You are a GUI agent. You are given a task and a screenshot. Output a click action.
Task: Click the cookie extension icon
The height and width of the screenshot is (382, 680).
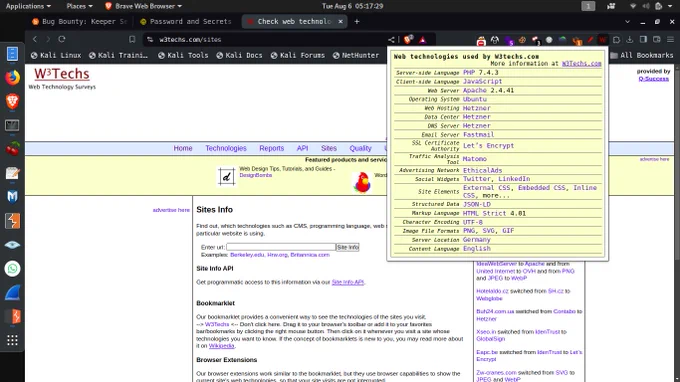tap(522, 40)
